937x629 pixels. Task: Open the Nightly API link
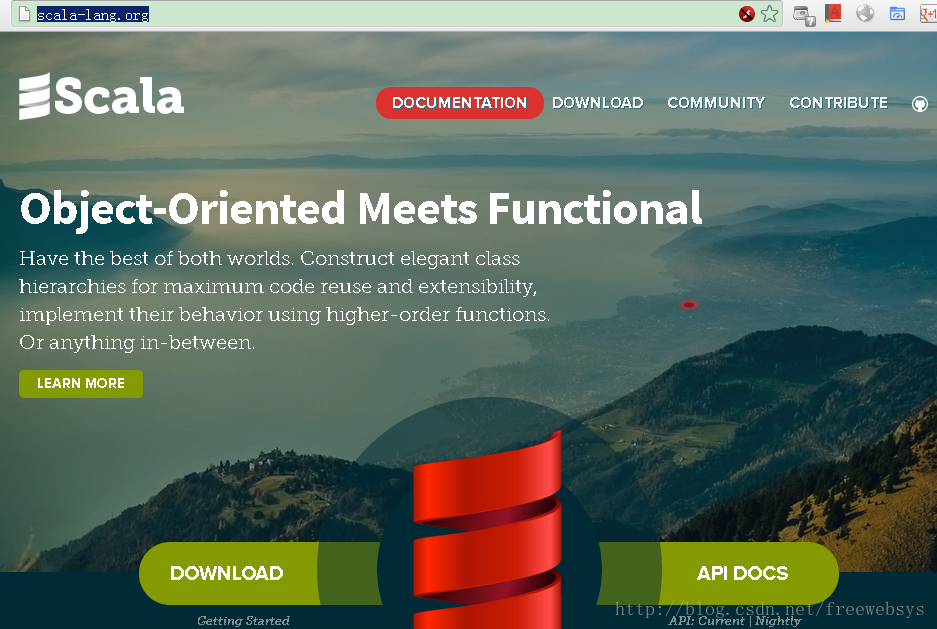[778, 621]
